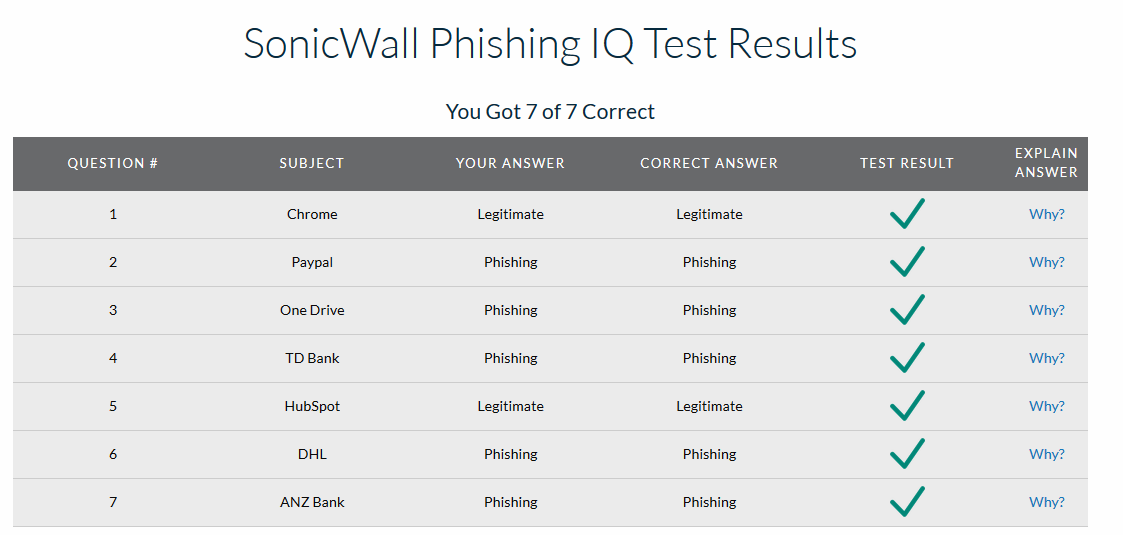1123x535 pixels.
Task: Open Why? for the TD Bank question
Action: (1046, 358)
